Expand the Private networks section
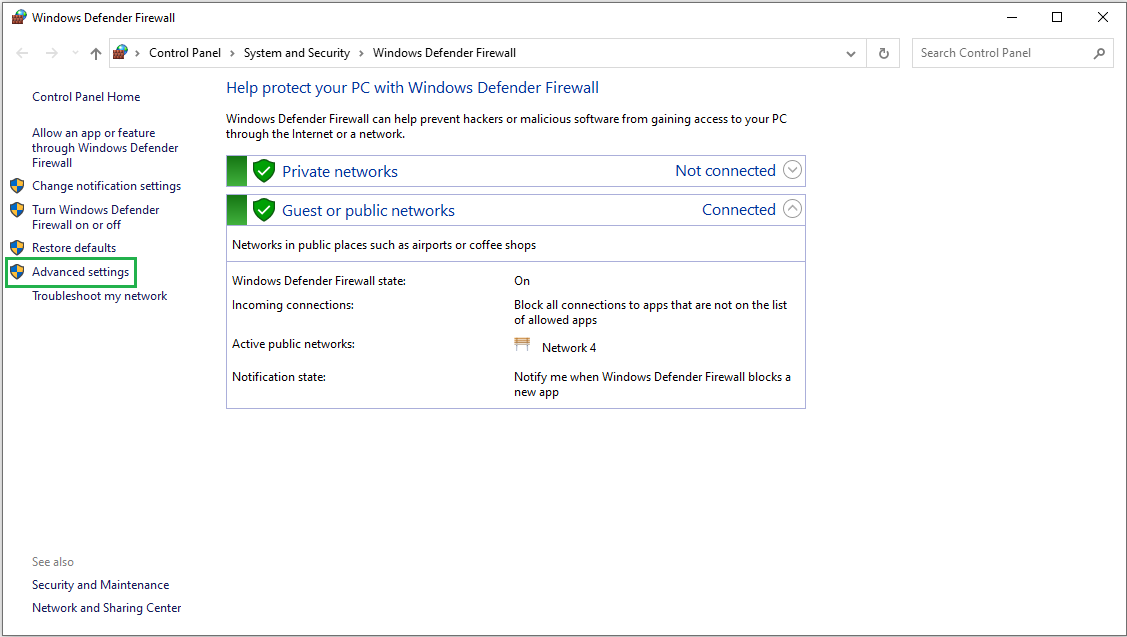 click(x=792, y=170)
